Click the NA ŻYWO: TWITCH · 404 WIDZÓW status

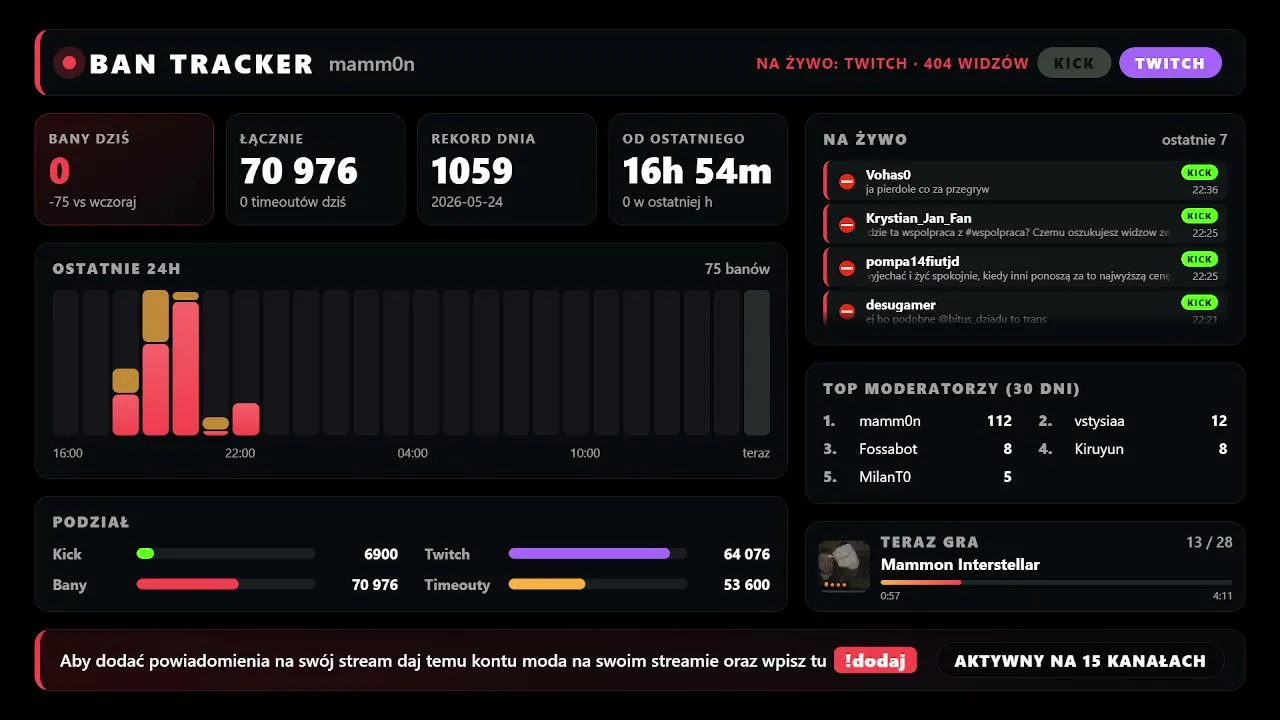(892, 63)
